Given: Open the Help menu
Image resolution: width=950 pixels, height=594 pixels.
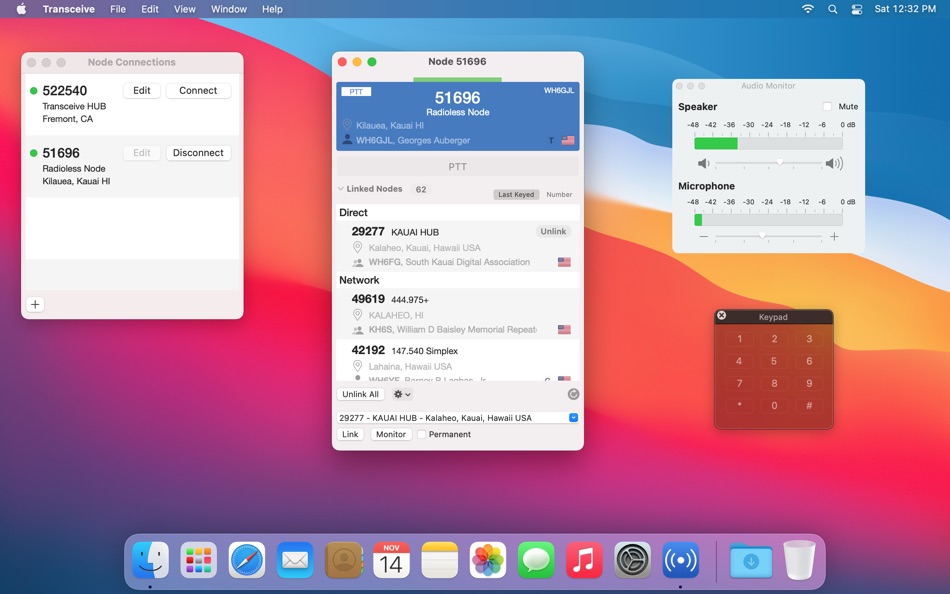Looking at the screenshot, I should coord(272,9).
